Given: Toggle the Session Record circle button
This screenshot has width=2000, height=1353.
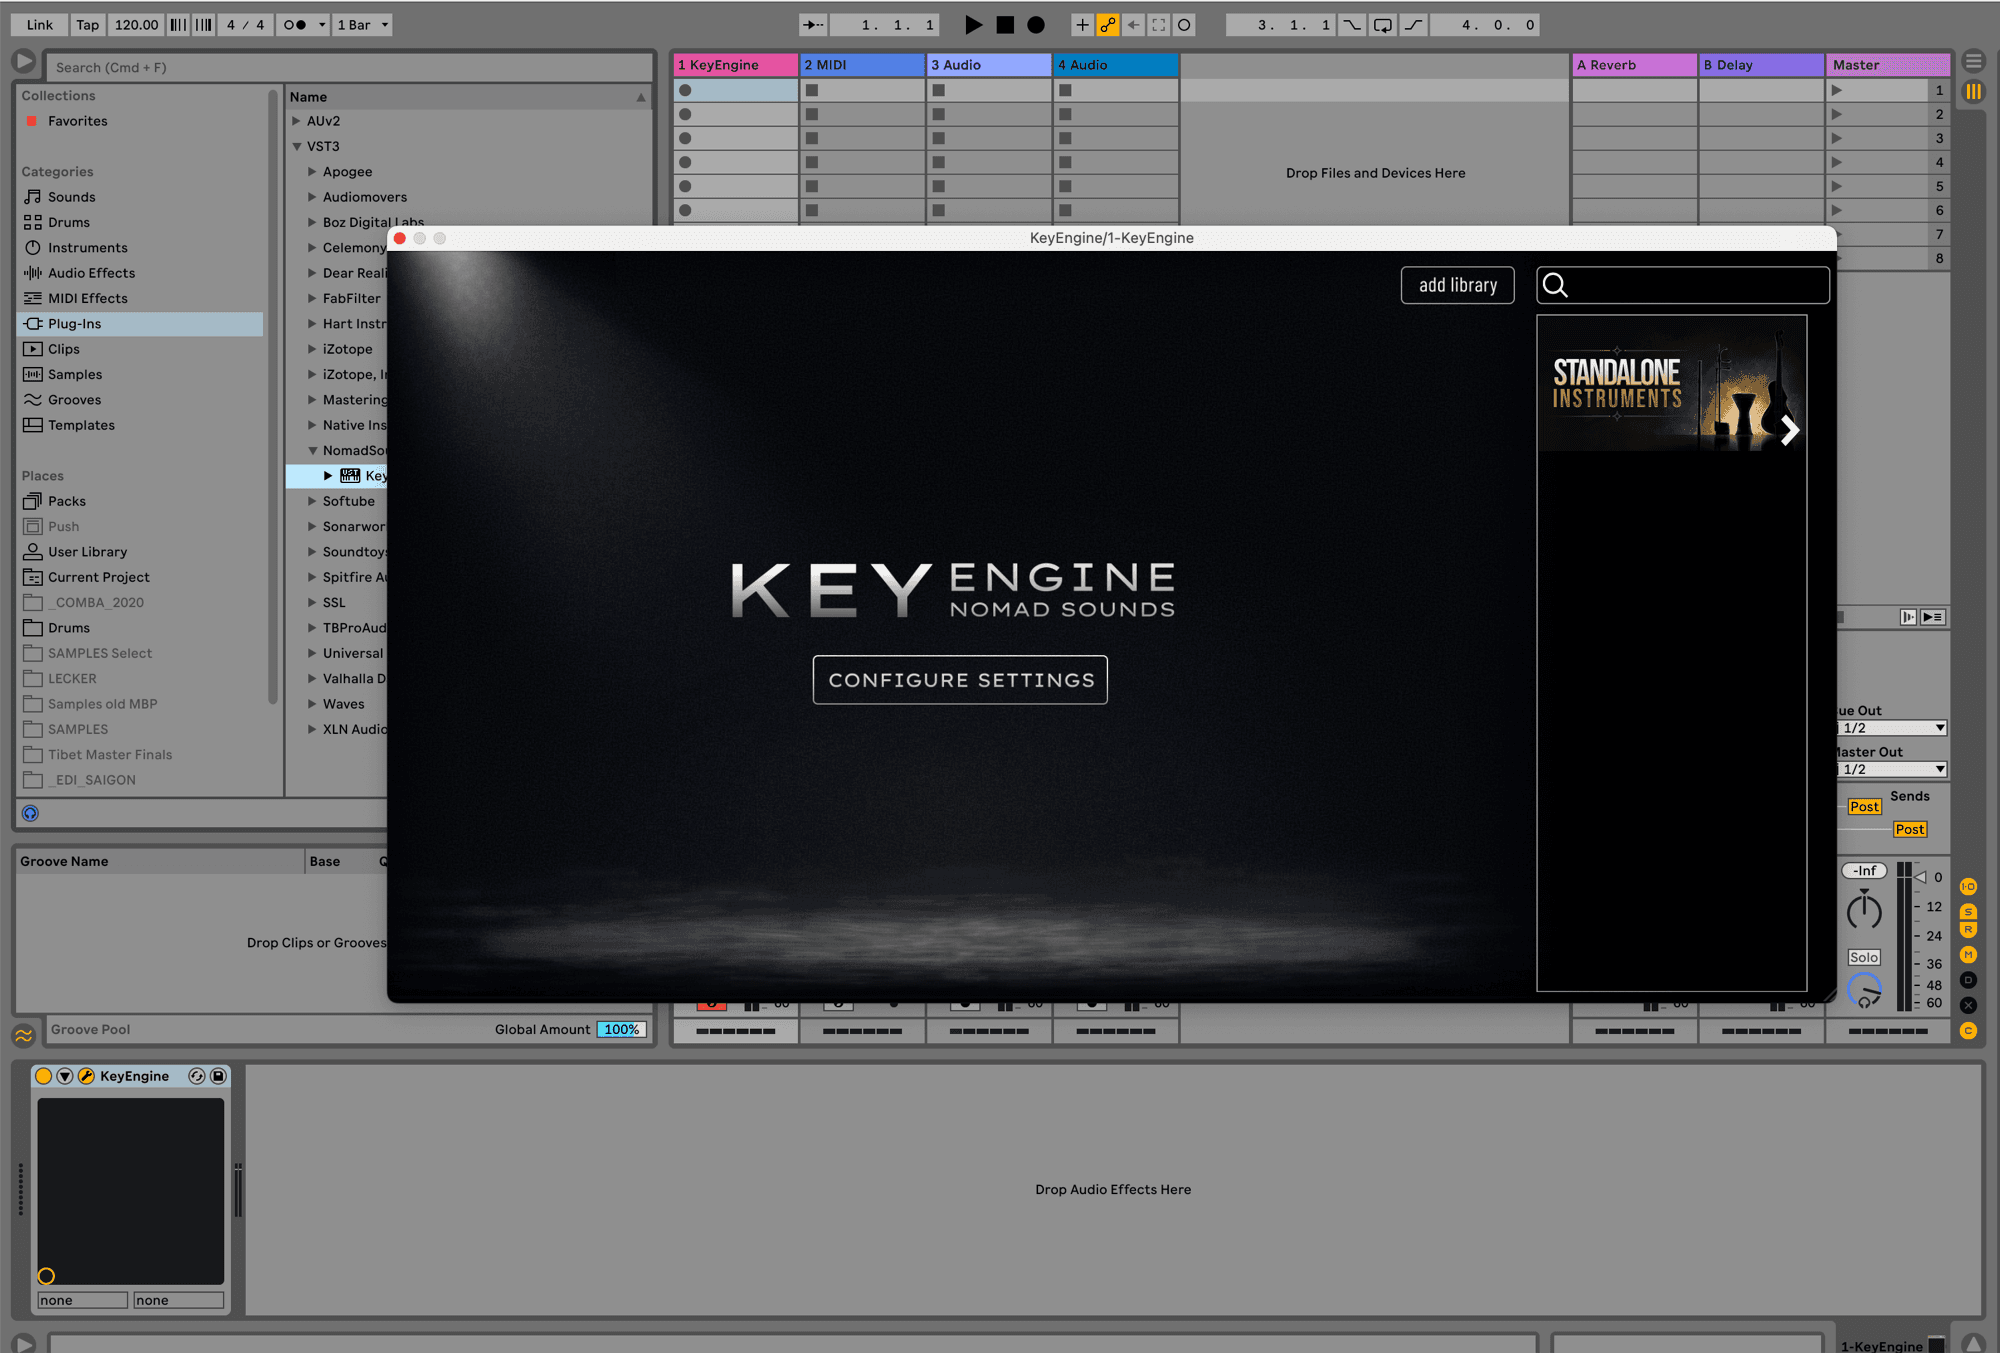Looking at the screenshot, I should 1184,25.
